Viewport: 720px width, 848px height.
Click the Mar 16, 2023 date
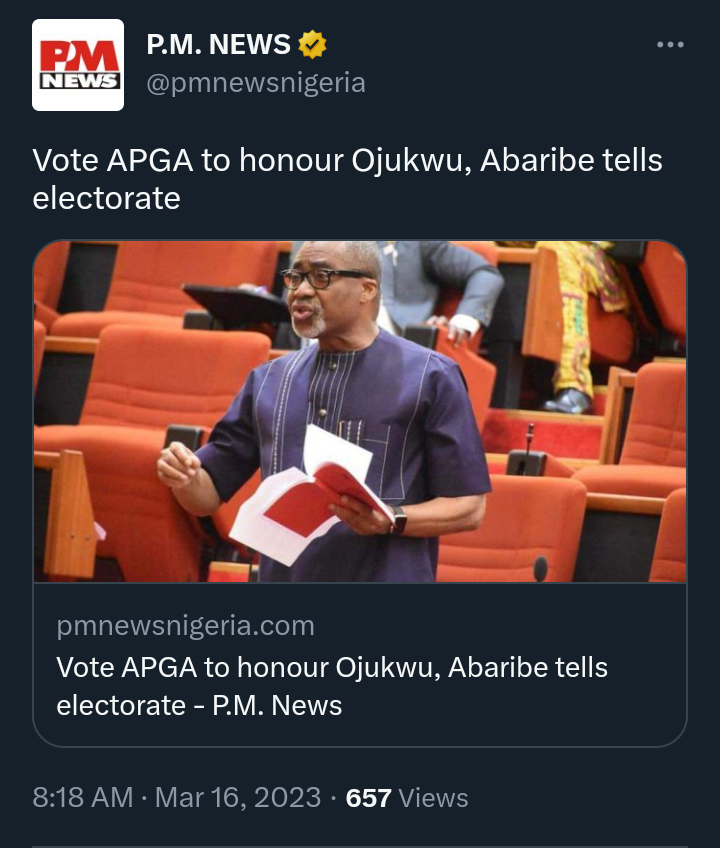pyautogui.click(x=238, y=798)
